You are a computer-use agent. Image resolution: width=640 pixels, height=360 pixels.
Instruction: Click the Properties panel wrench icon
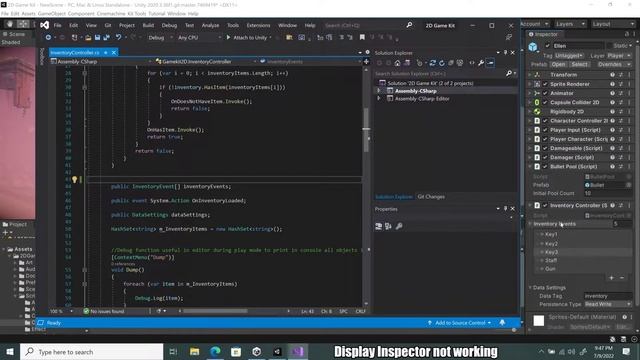pos(399,226)
